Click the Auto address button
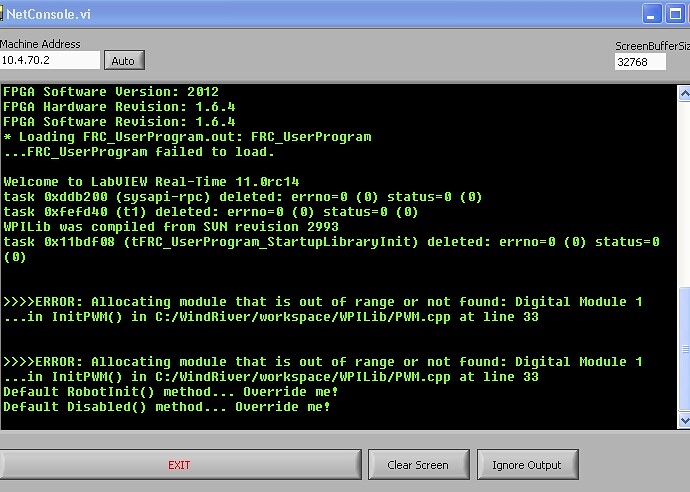690x492 pixels. coord(124,60)
